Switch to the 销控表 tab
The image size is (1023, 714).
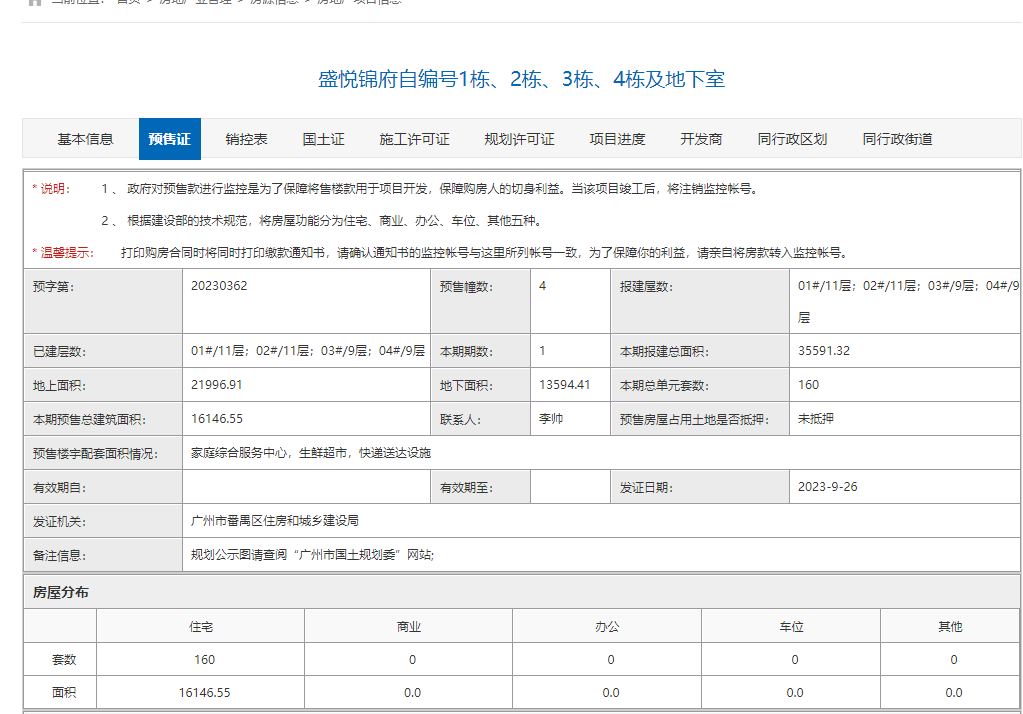point(247,139)
